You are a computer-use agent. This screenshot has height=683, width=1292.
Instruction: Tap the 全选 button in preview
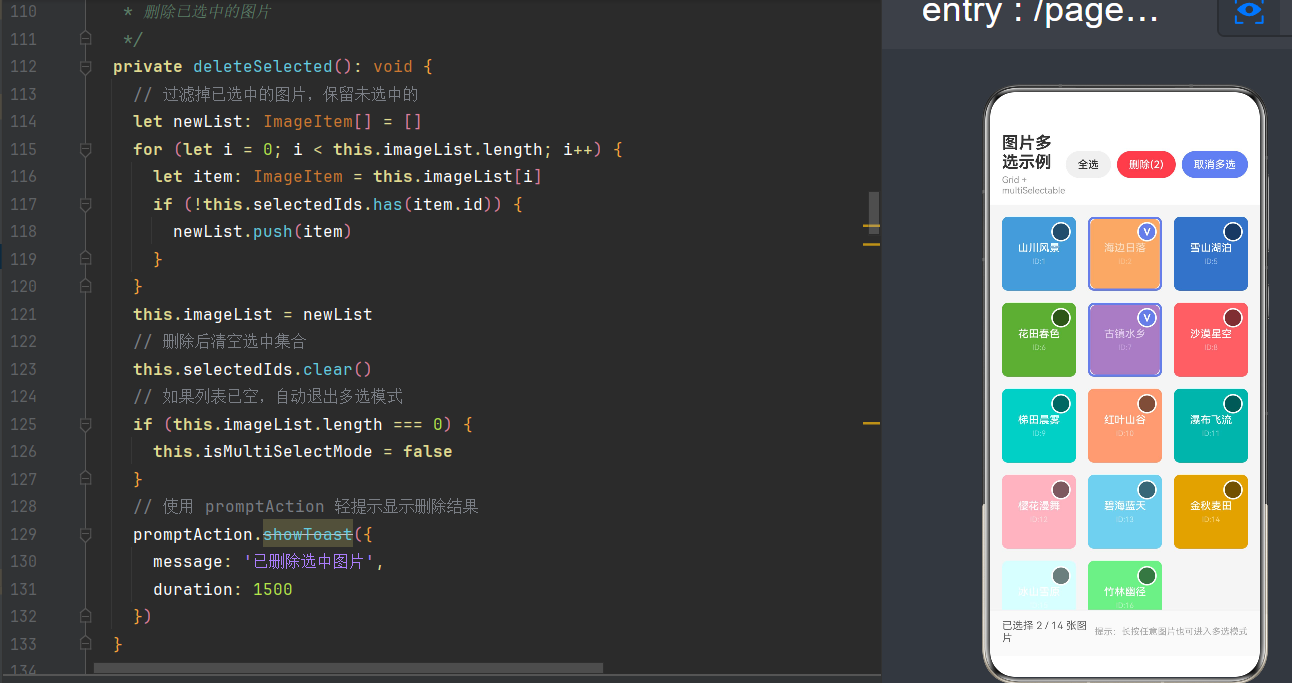1088,165
